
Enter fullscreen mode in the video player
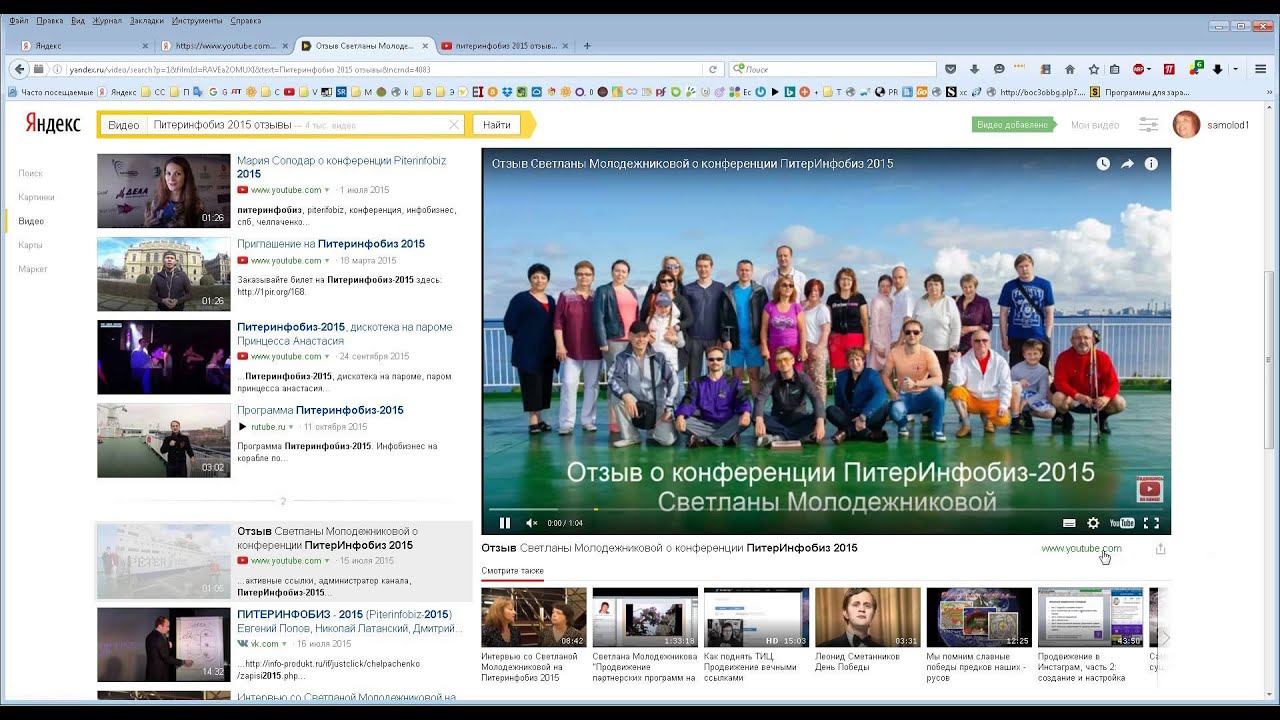1151,523
